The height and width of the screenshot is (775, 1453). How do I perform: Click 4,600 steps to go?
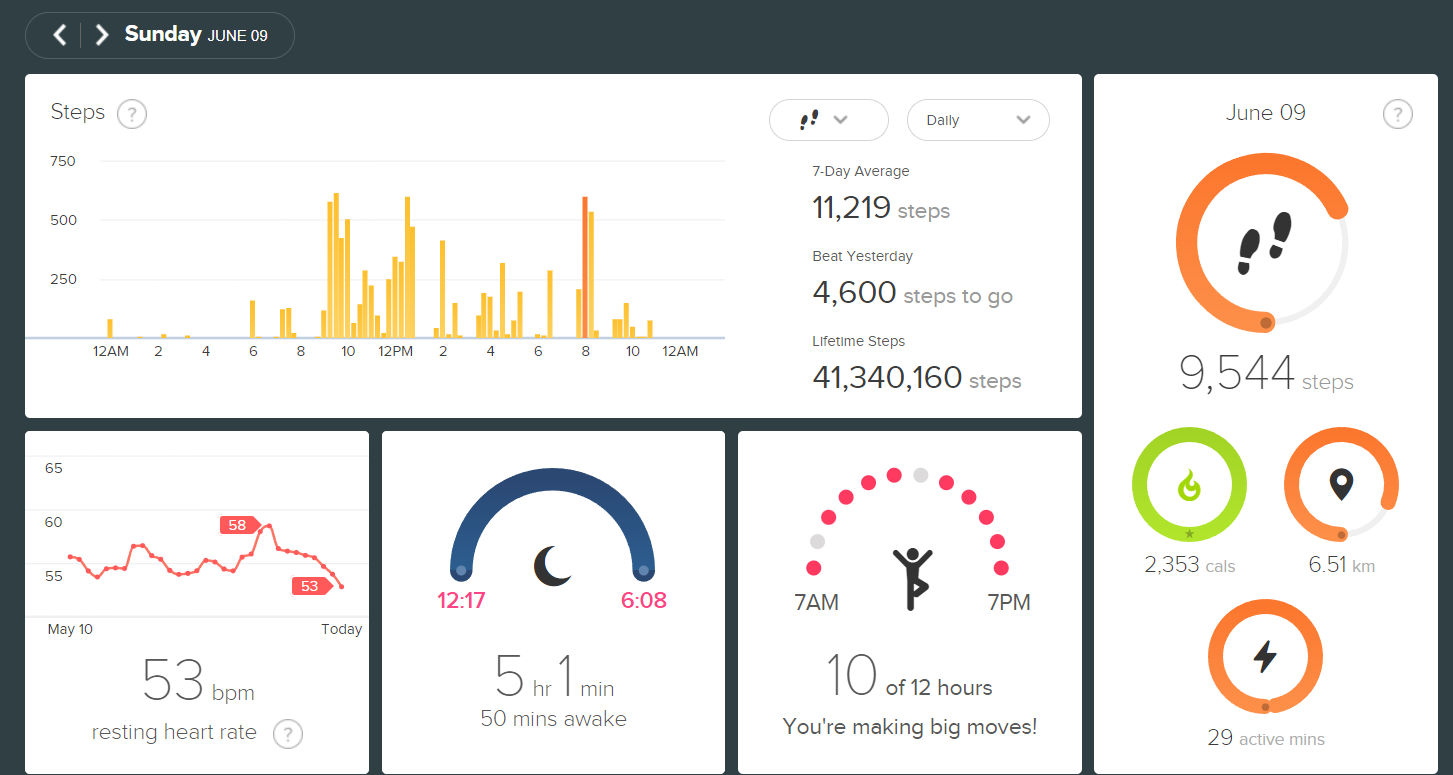[912, 293]
